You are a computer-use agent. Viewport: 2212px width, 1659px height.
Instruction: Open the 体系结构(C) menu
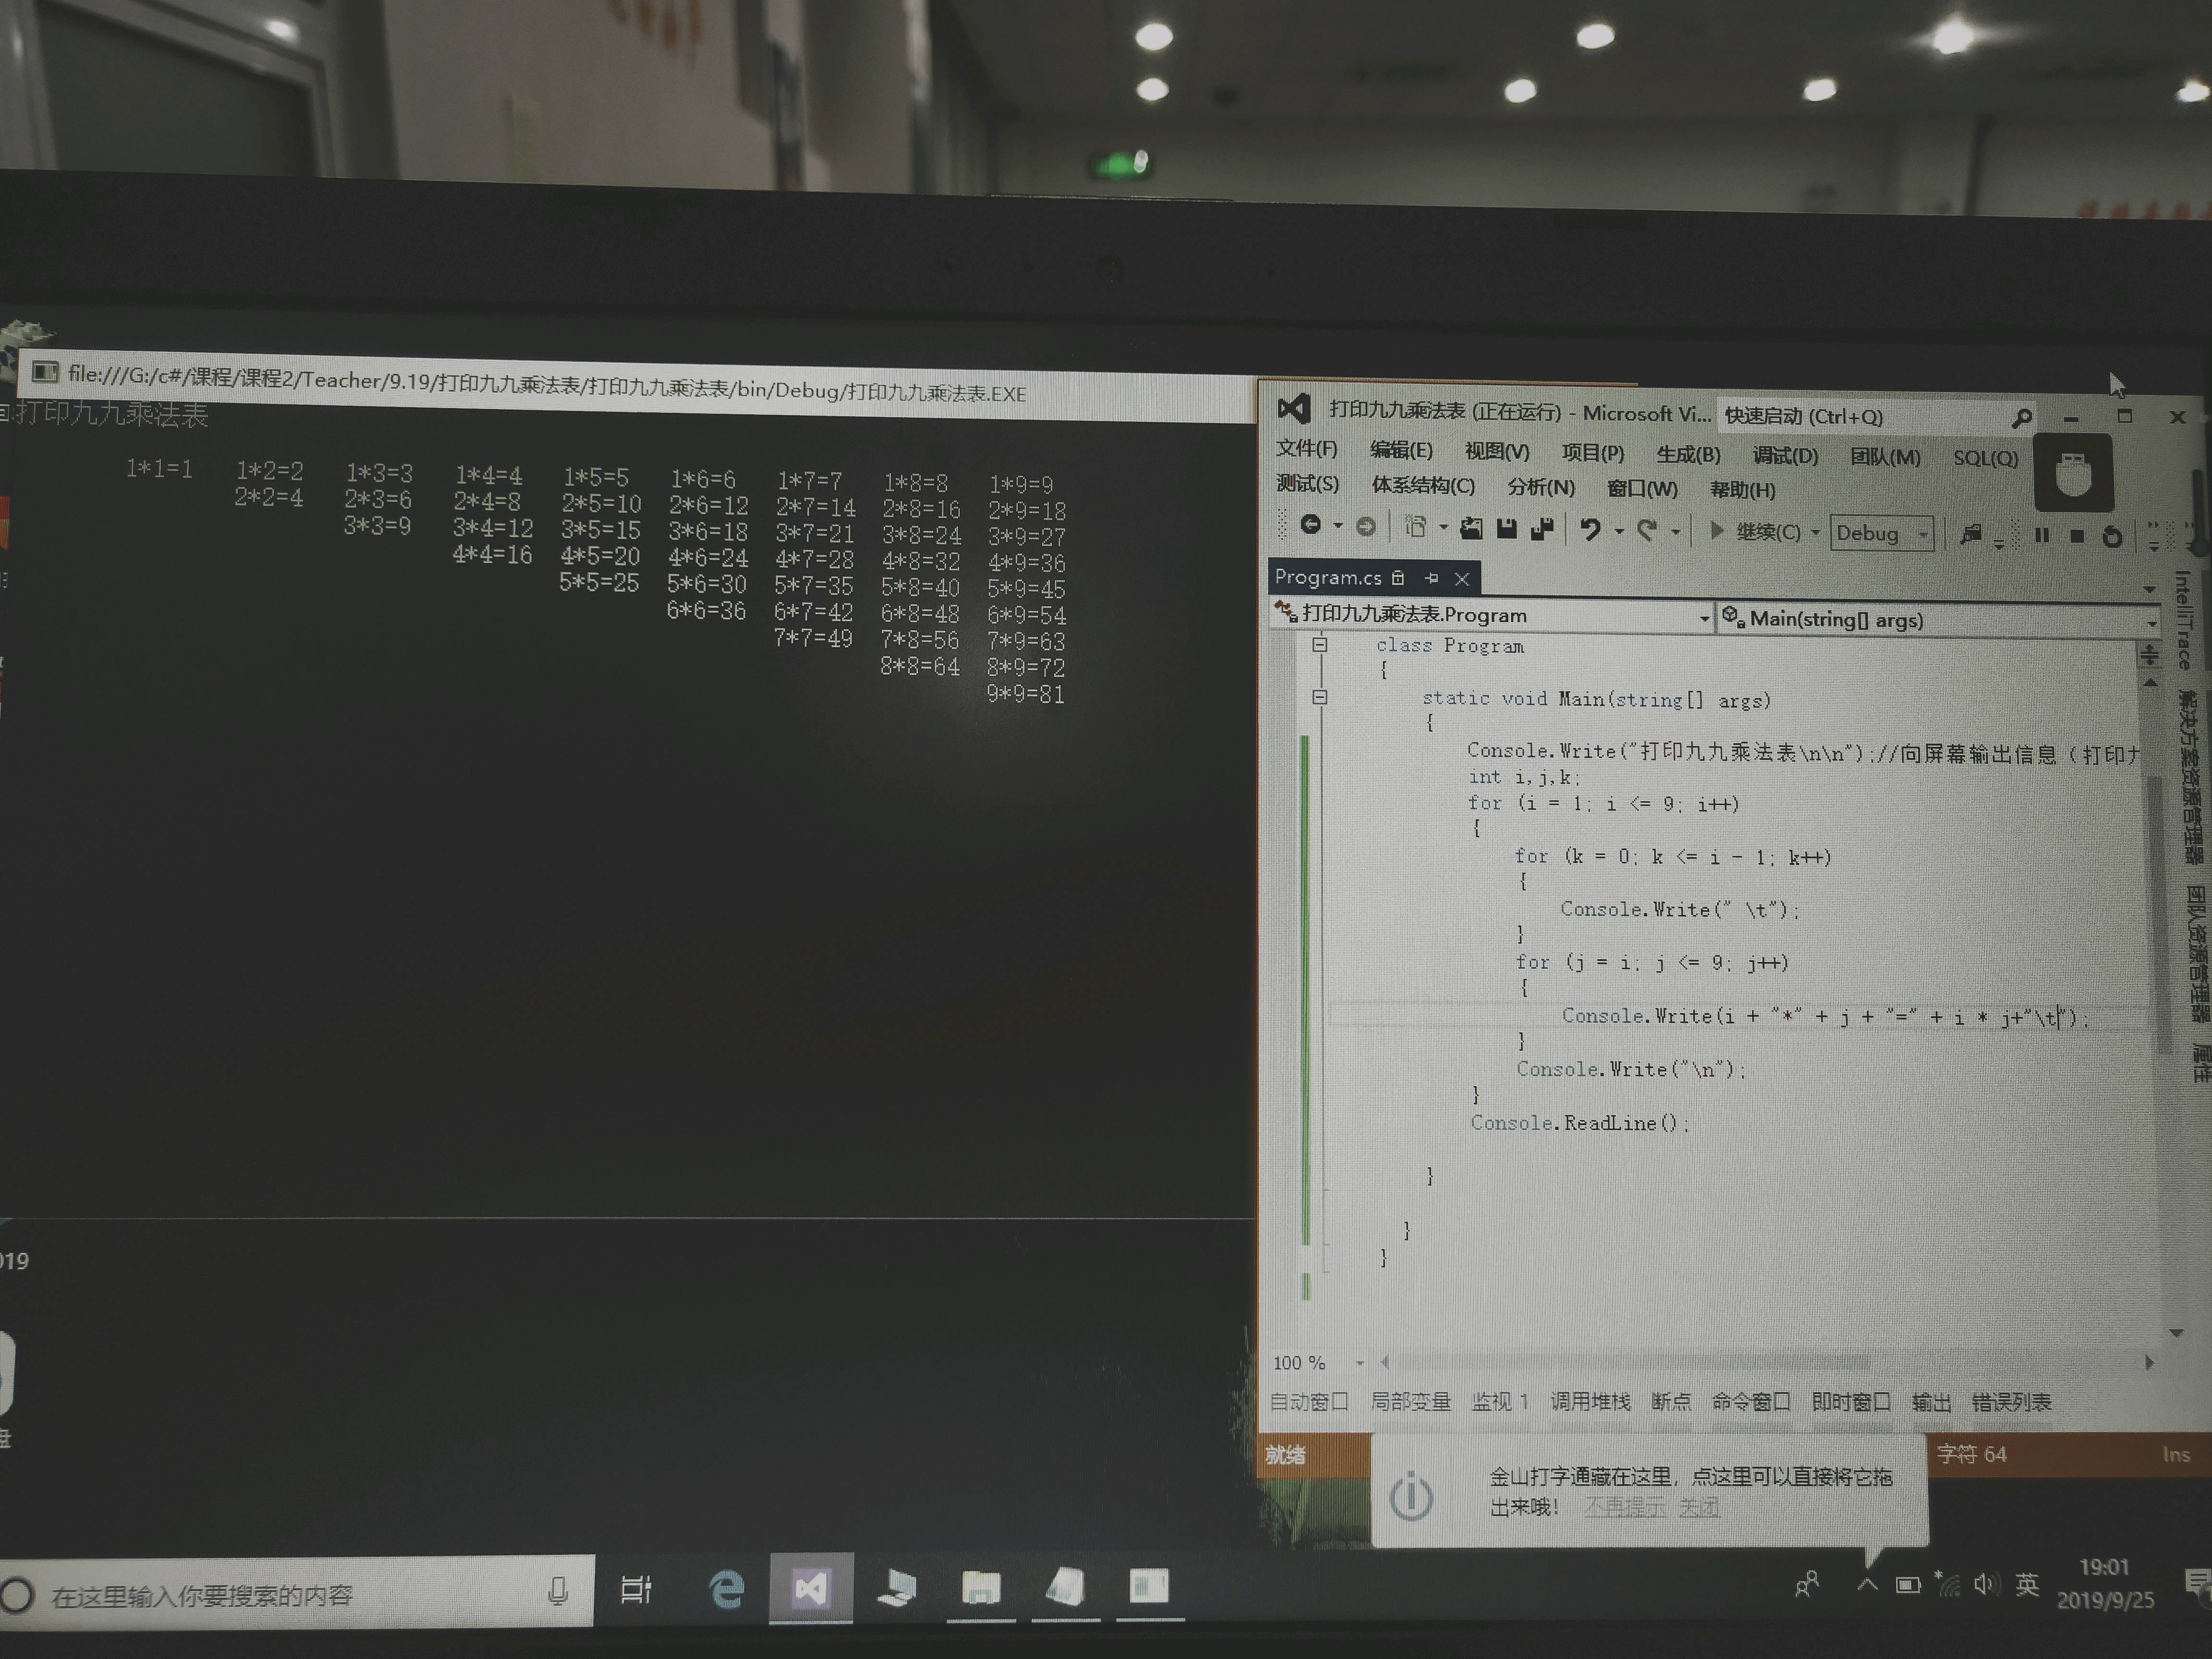tap(1423, 485)
